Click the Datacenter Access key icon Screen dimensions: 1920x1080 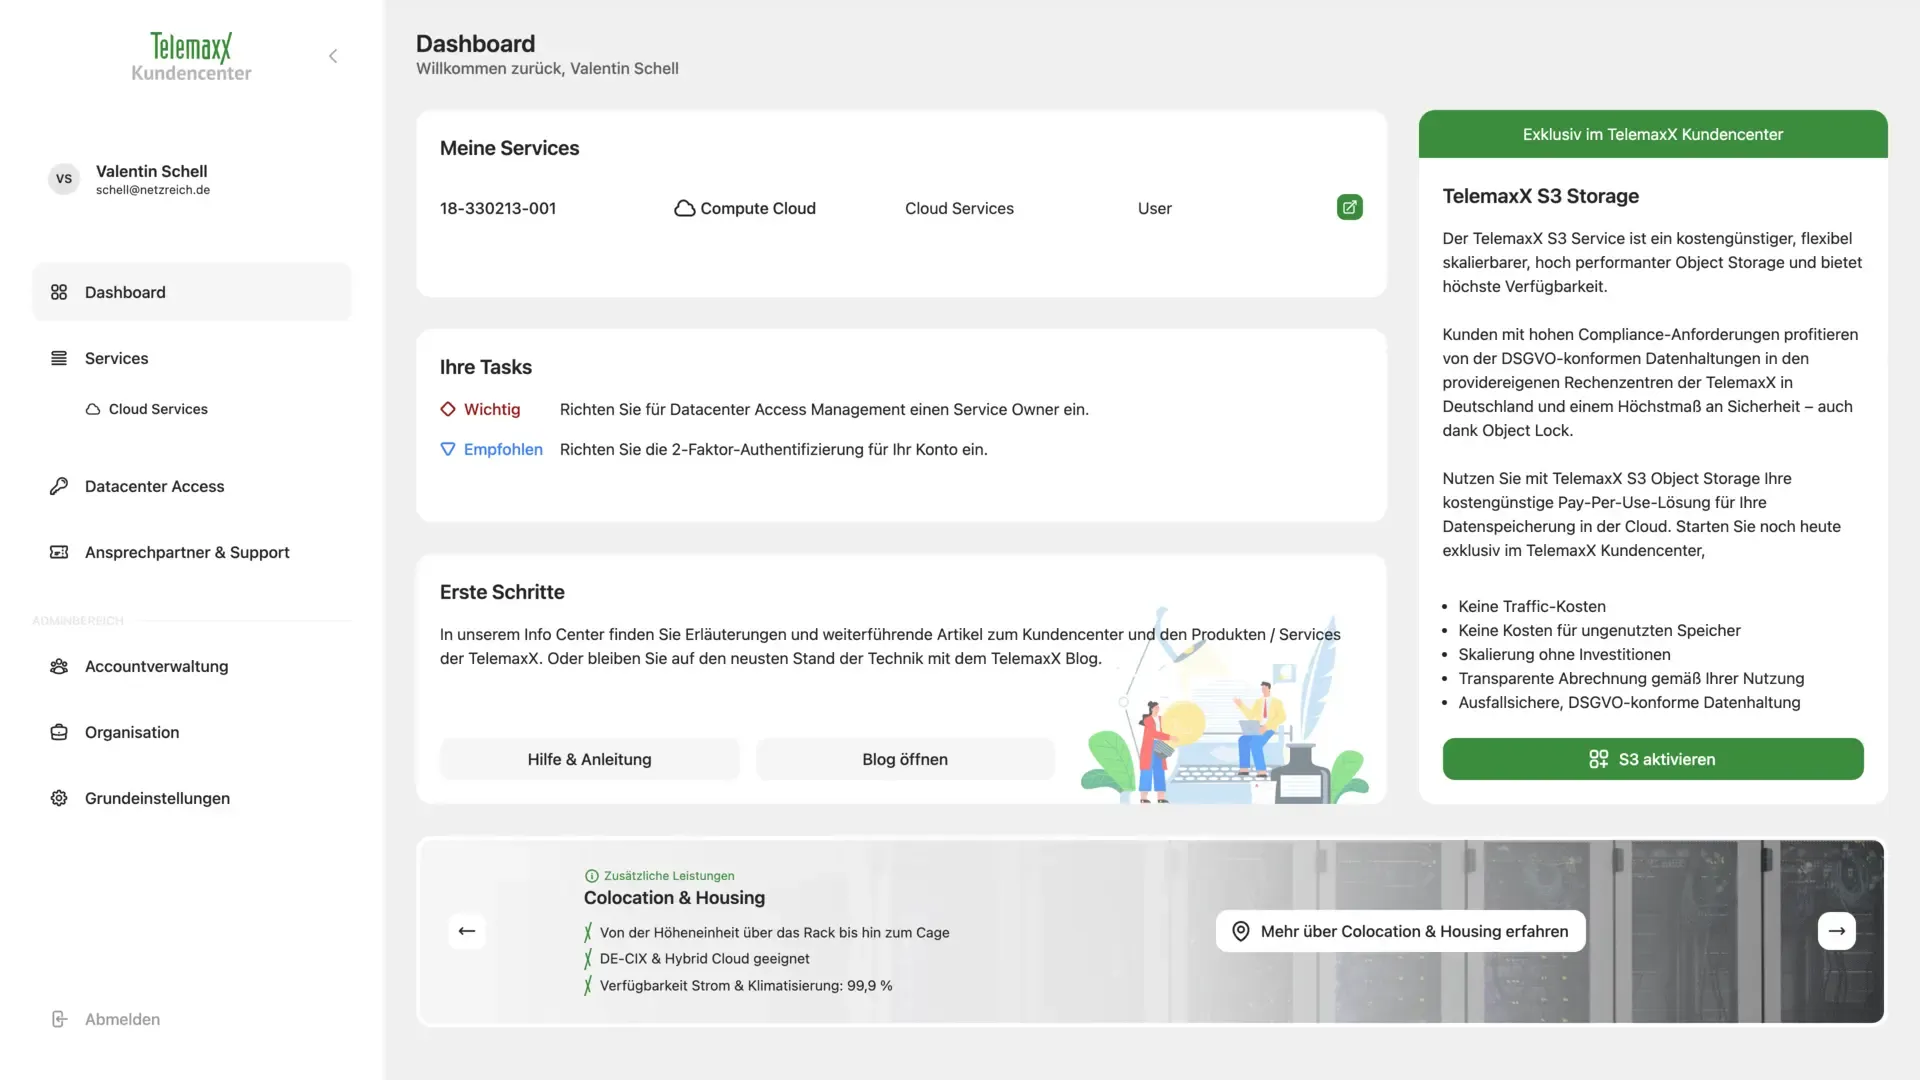[59, 486]
